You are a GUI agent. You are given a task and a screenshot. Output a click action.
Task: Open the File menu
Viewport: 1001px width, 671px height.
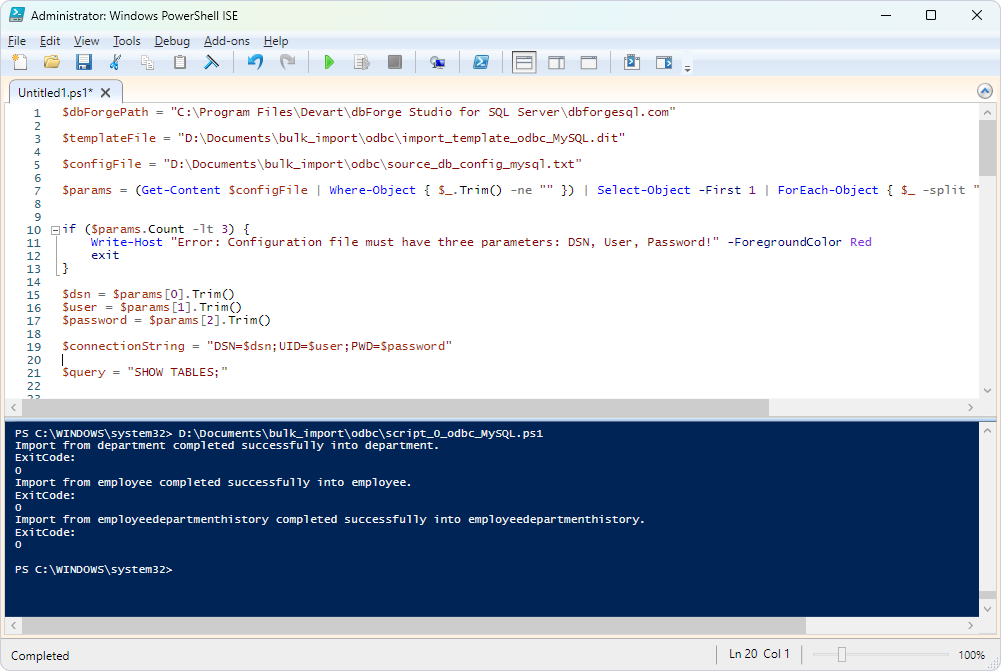pyautogui.click(x=17, y=41)
